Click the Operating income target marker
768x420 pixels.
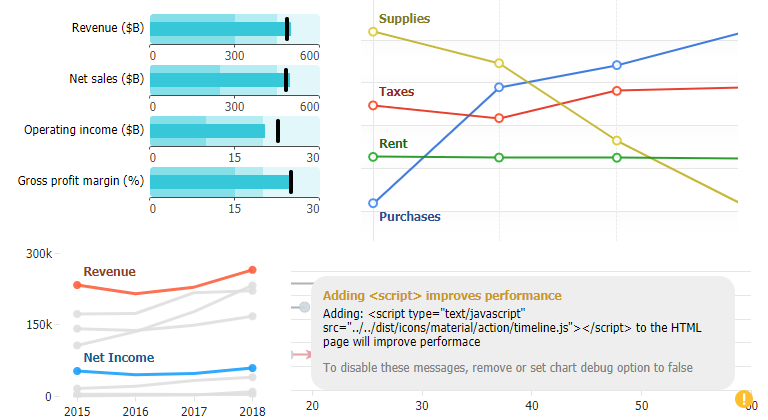click(x=278, y=130)
